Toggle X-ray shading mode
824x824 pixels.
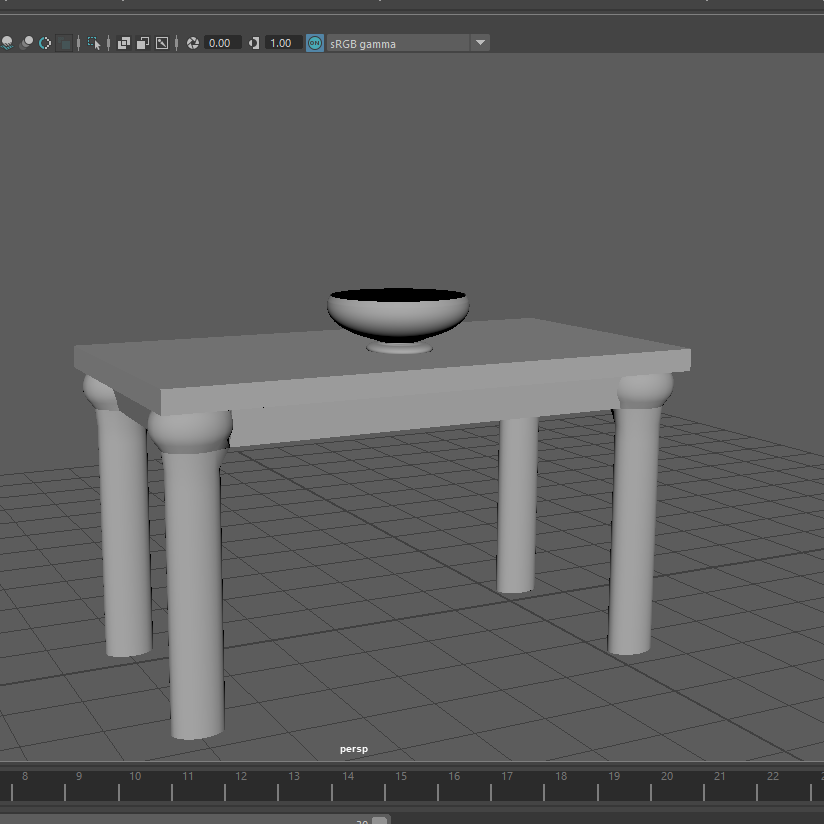point(124,43)
